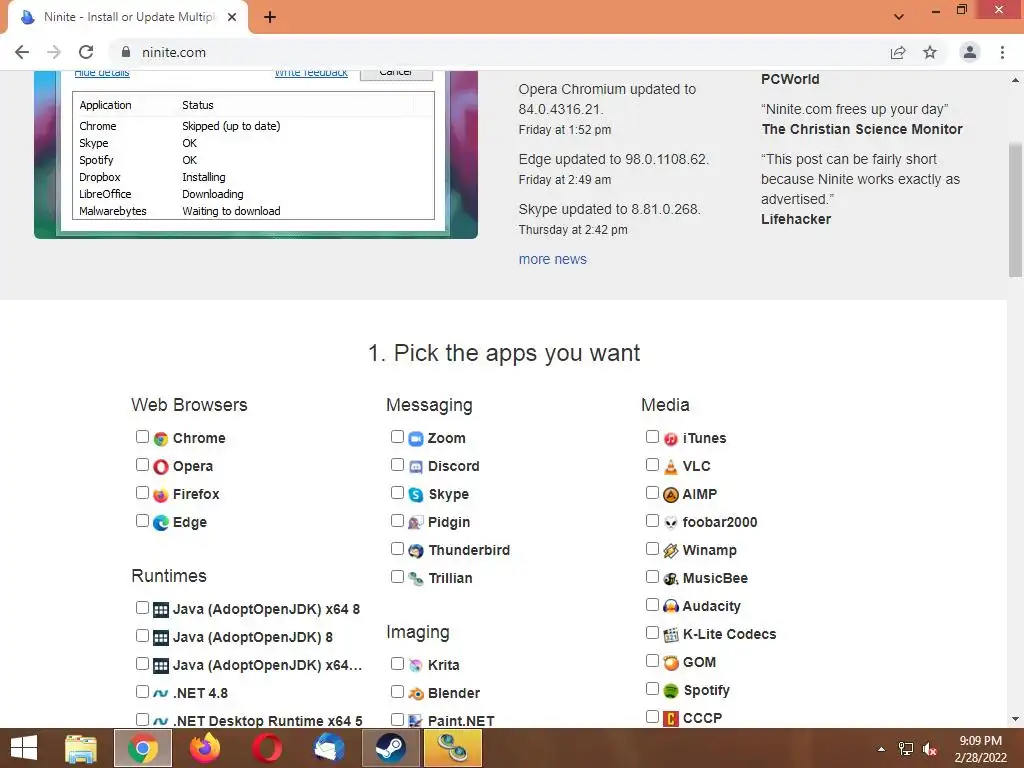The image size is (1024, 768).
Task: Share this page via share icon
Action: [898, 52]
